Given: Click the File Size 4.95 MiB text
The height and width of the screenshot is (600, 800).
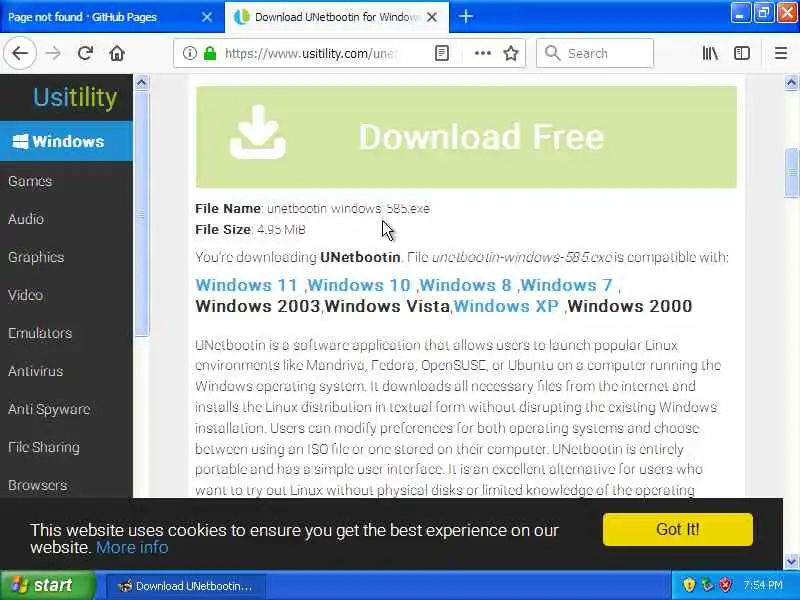Looking at the screenshot, I should pos(251,230).
